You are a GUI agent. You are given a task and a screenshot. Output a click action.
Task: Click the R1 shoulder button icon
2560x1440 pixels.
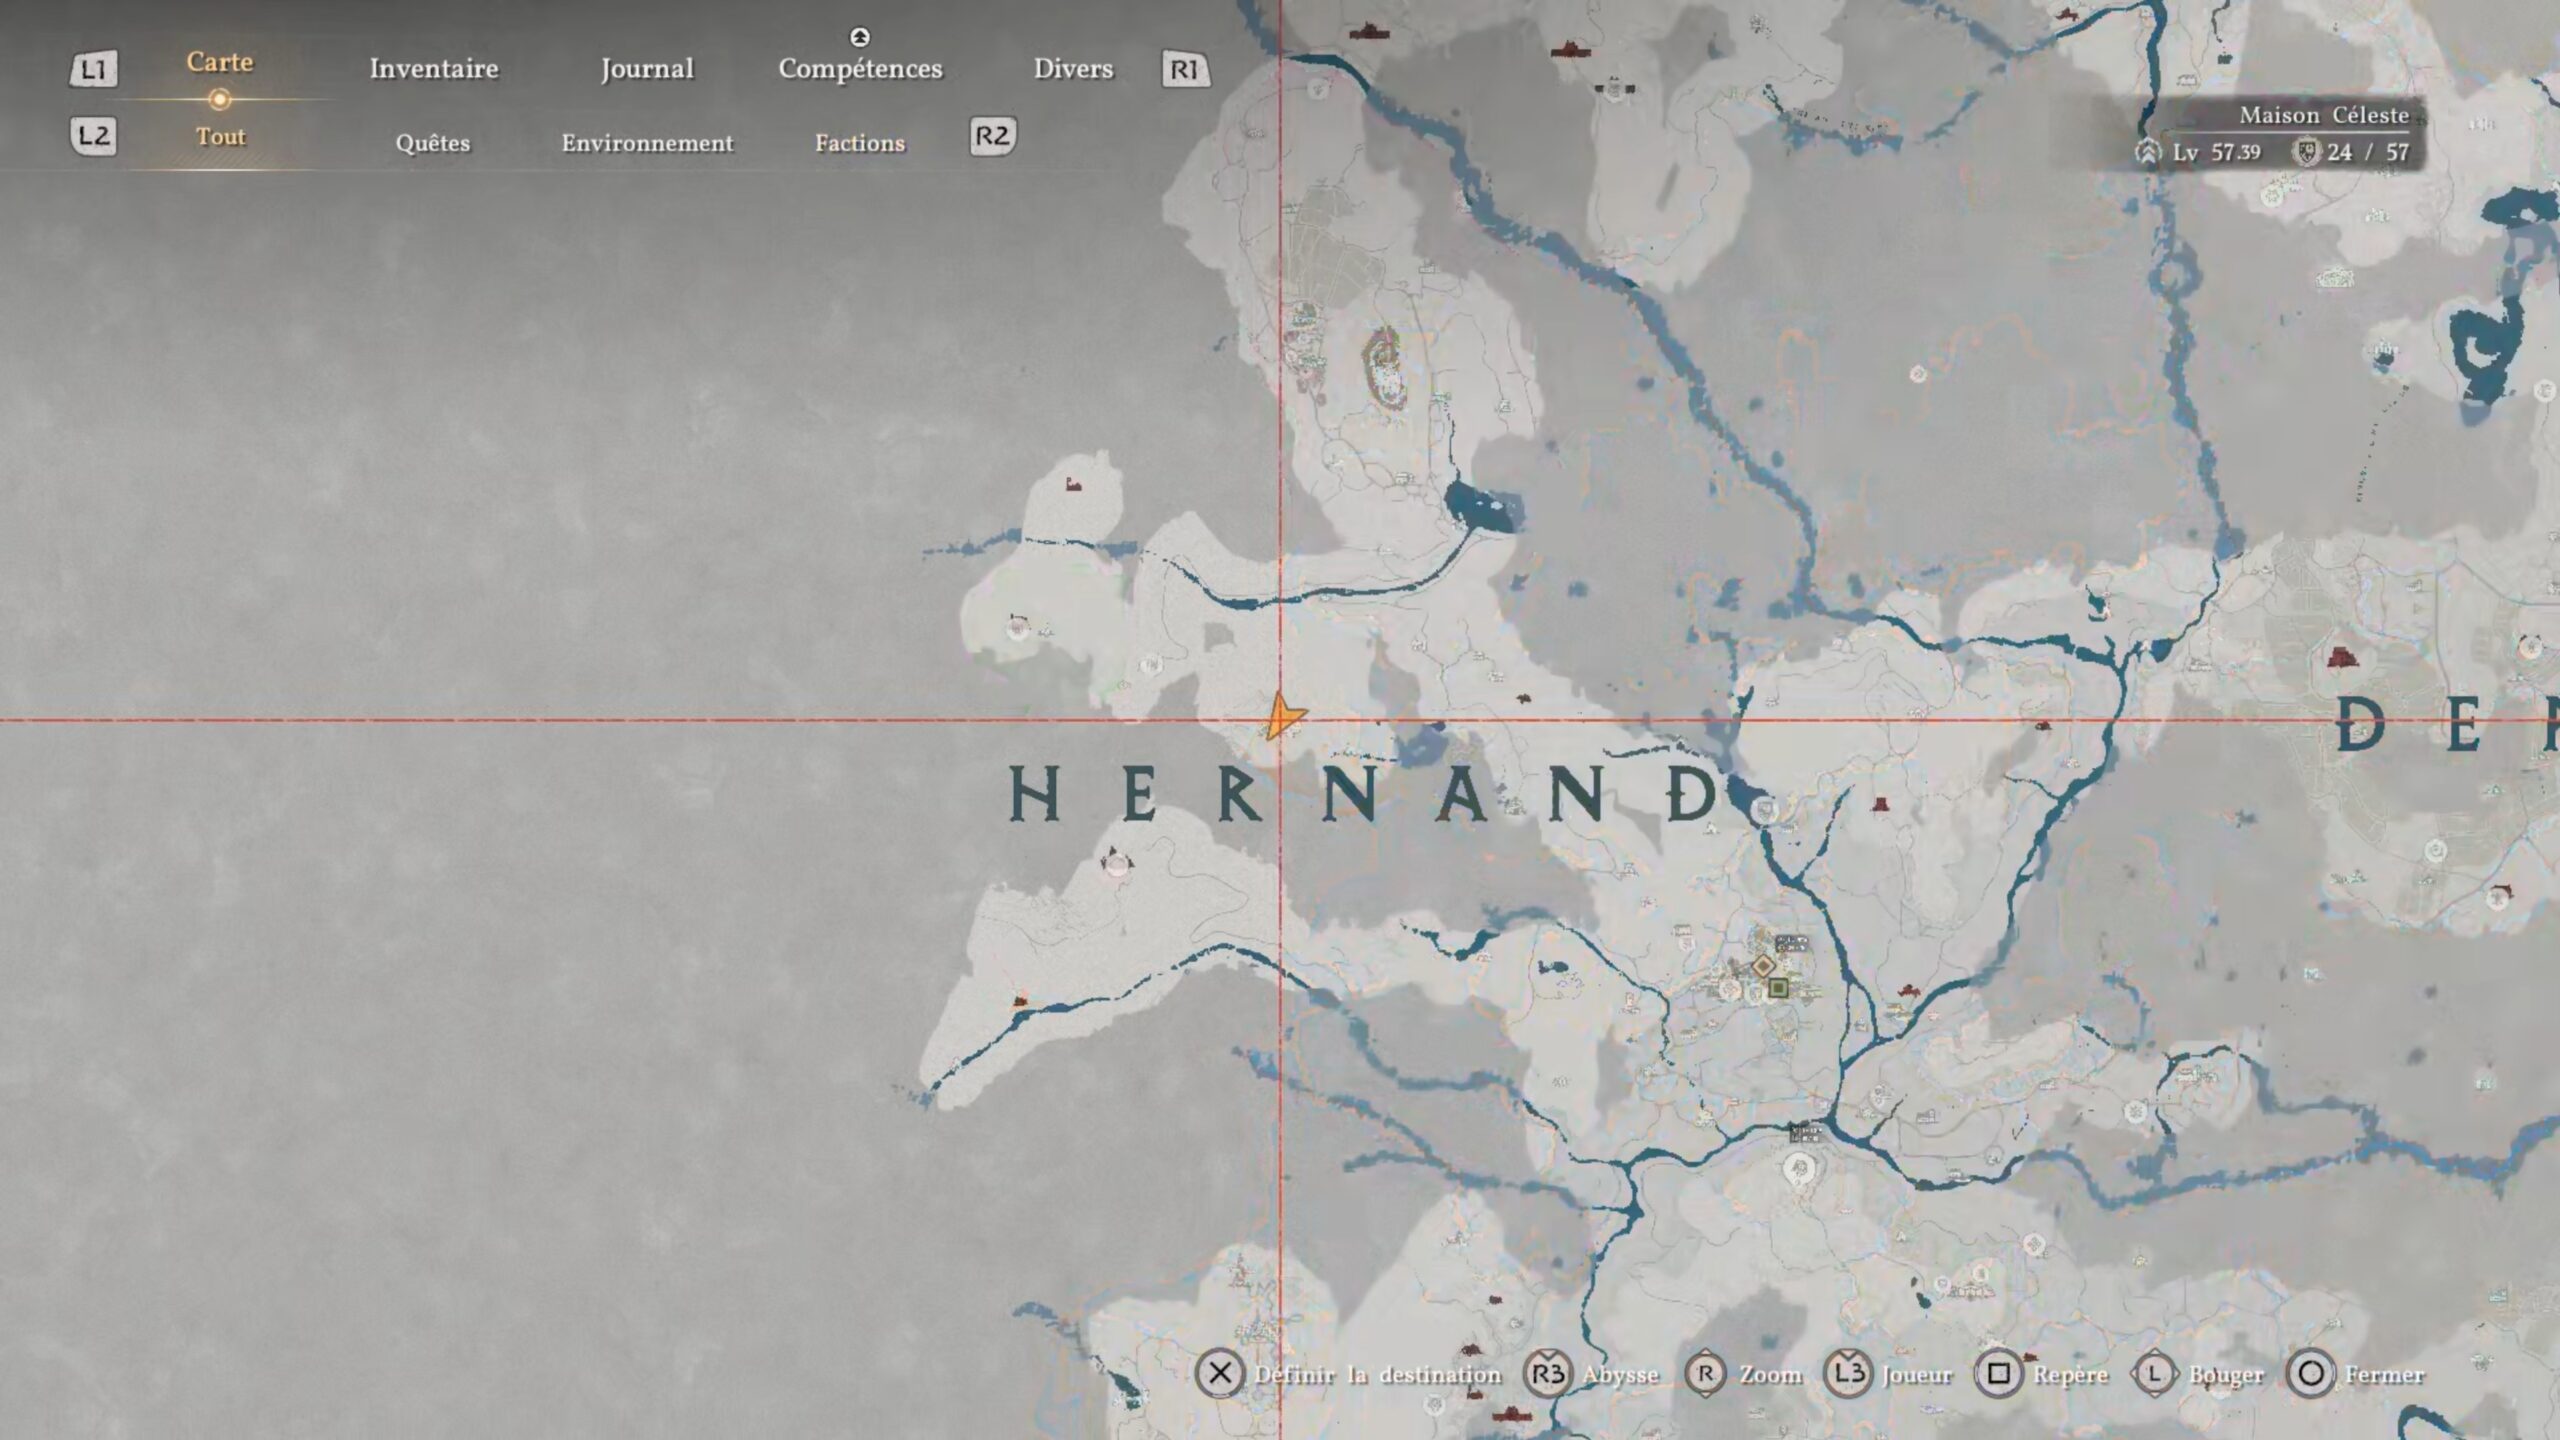tap(1184, 69)
